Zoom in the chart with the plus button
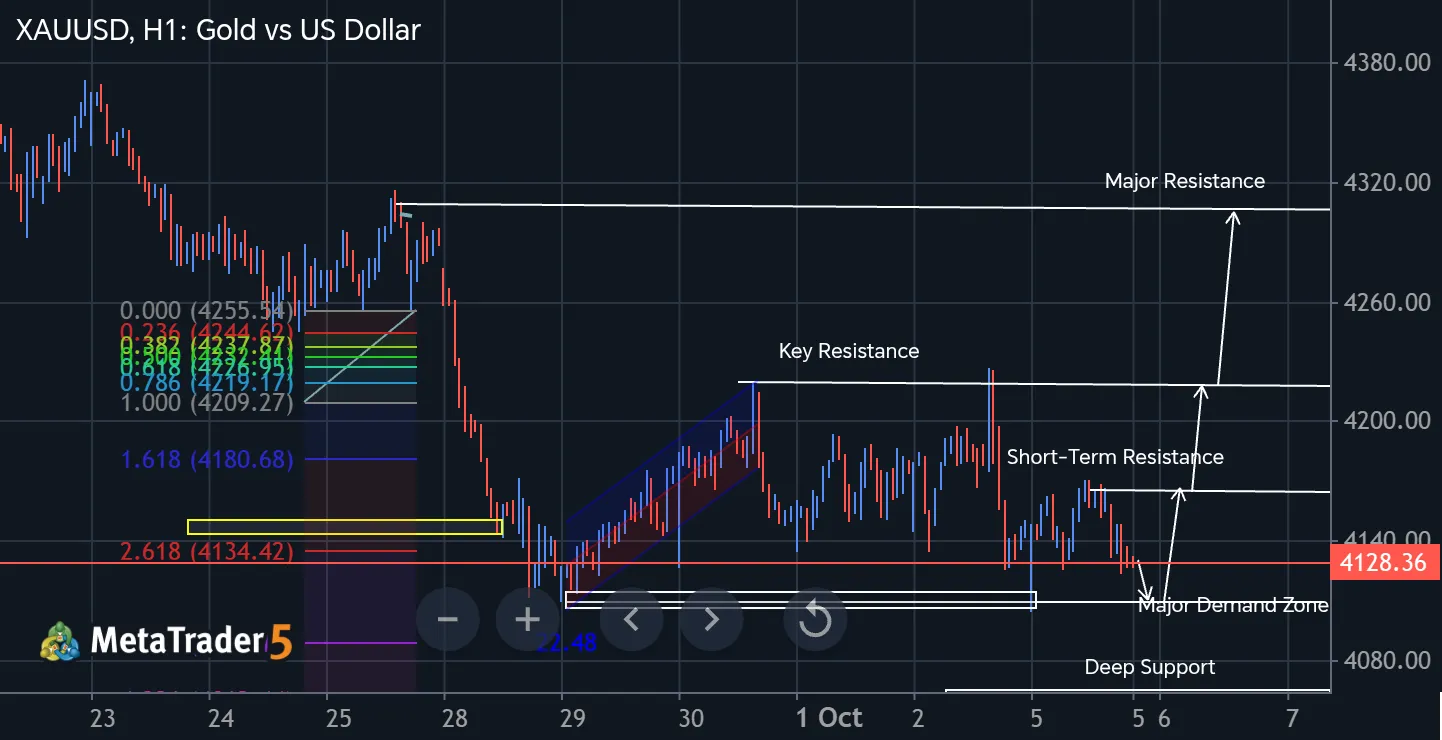 click(x=528, y=620)
